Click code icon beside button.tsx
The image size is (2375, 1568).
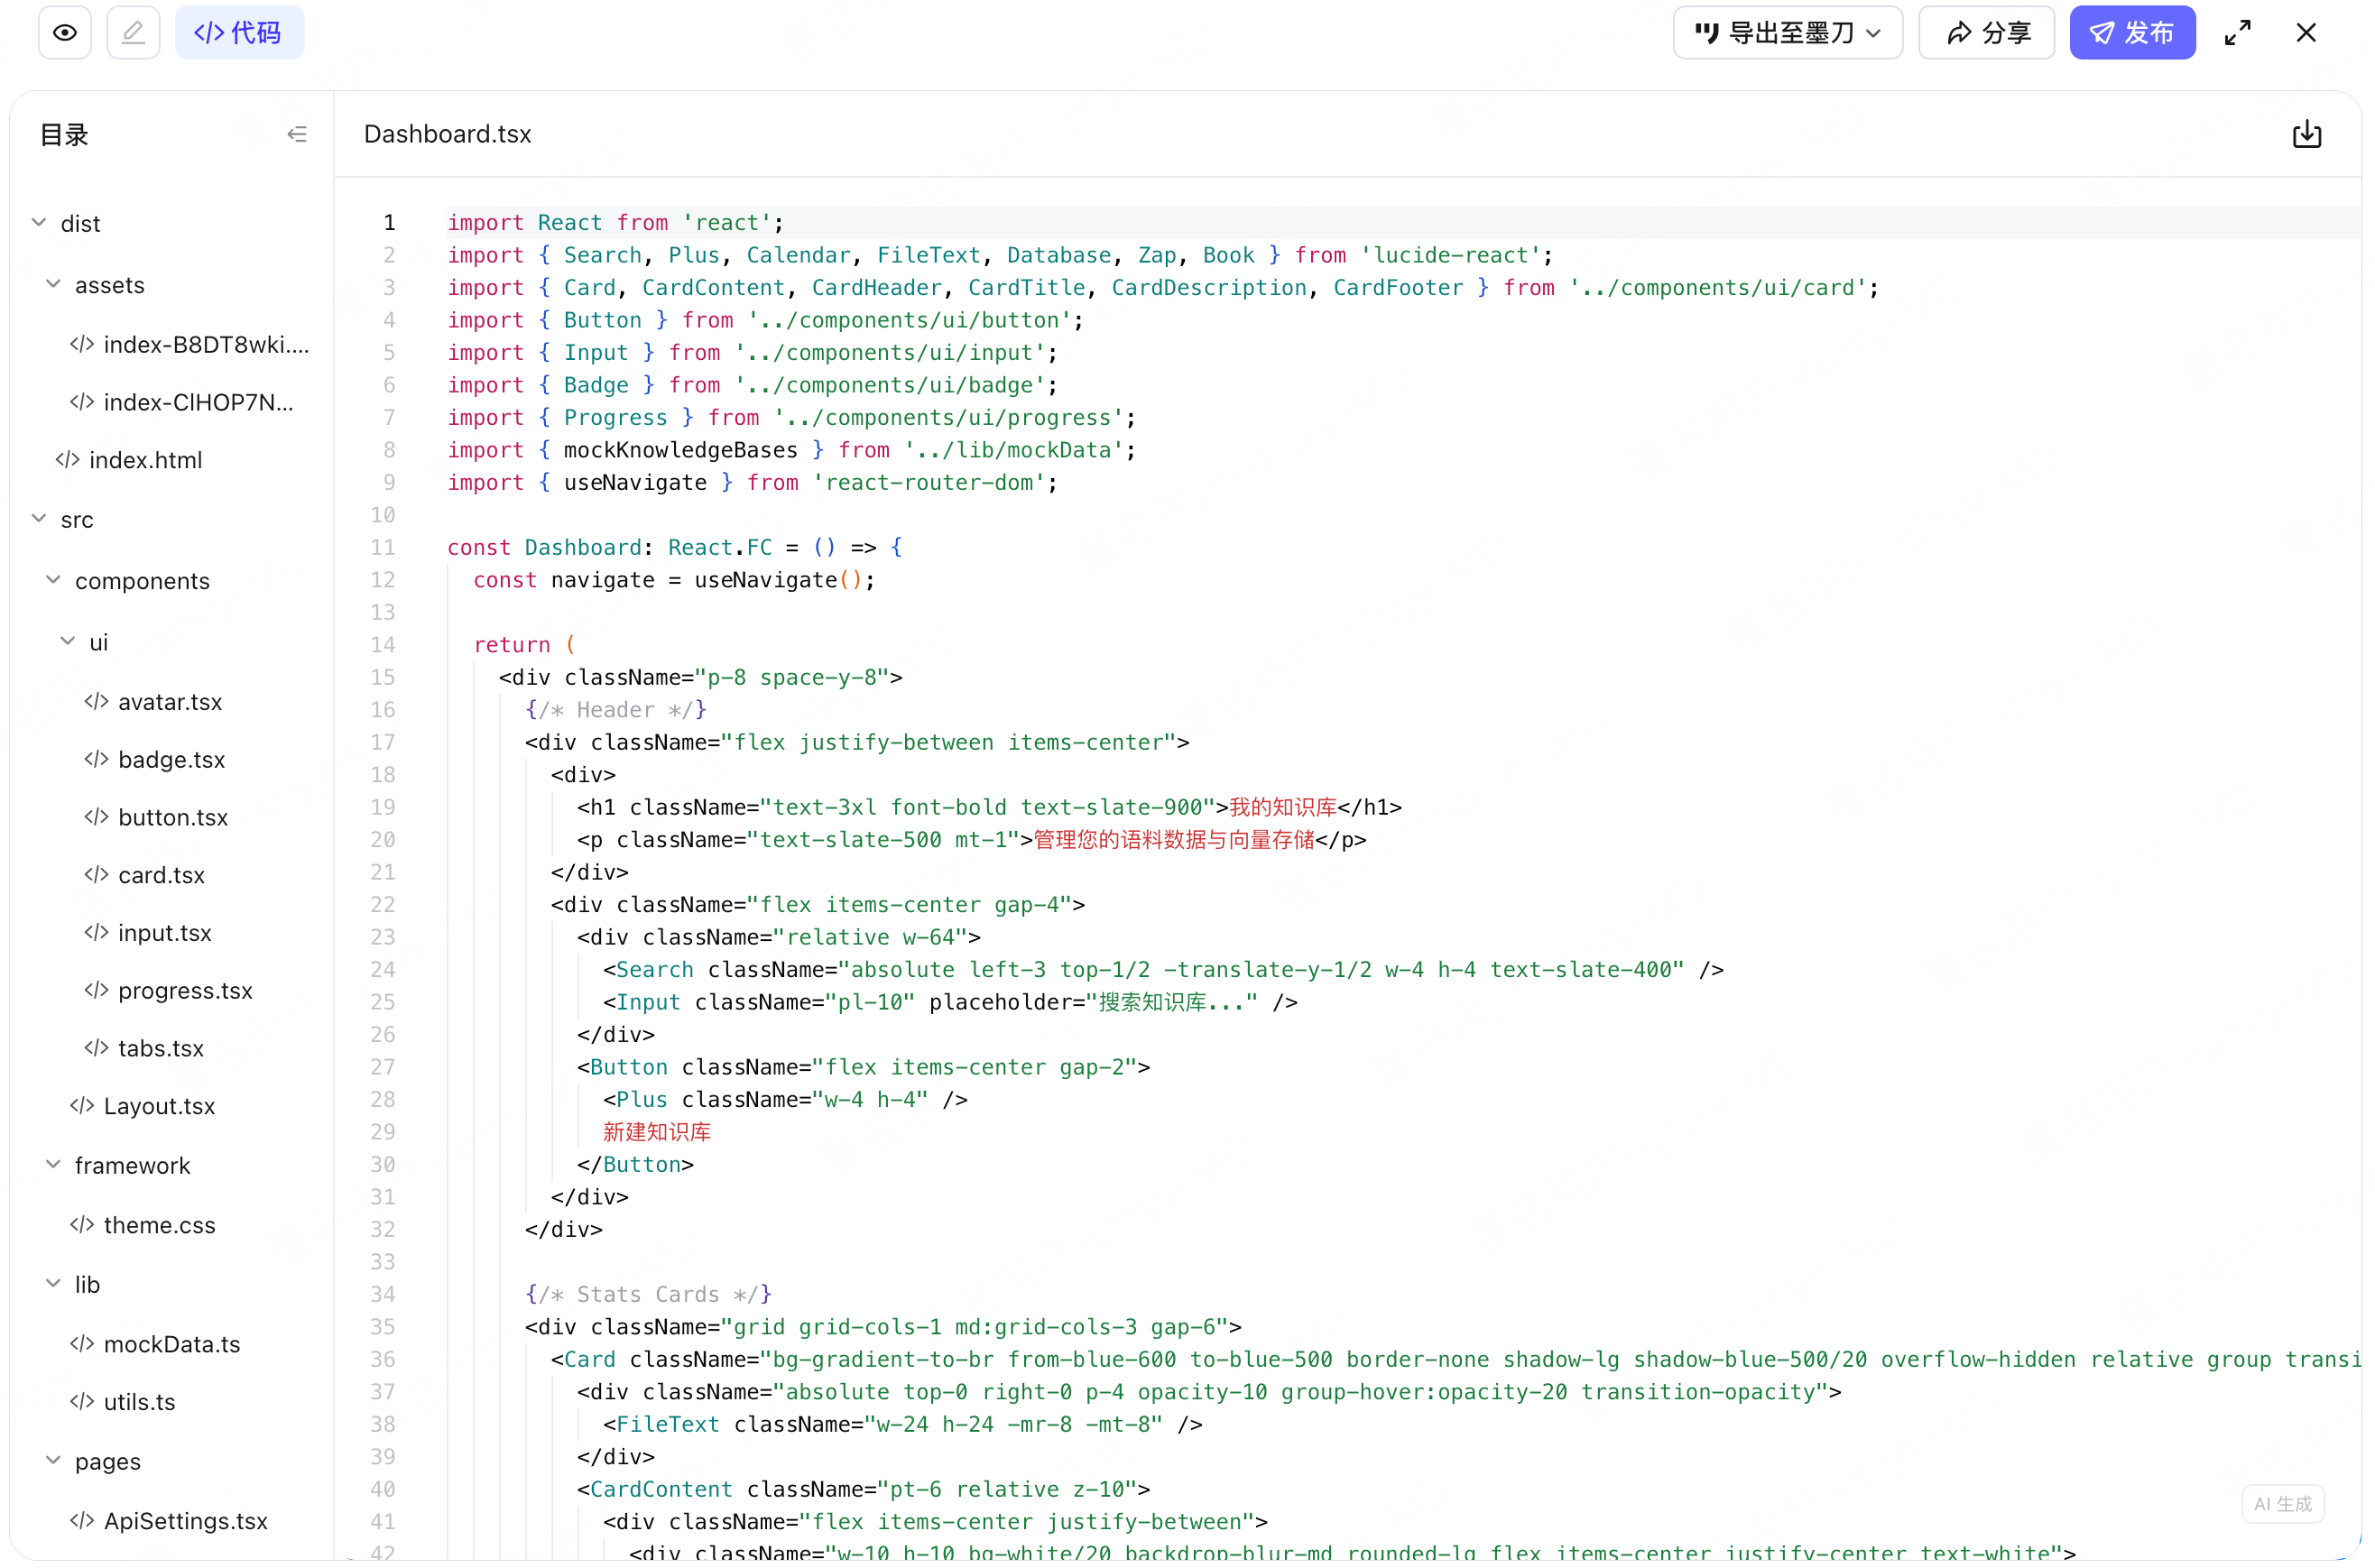[96, 818]
